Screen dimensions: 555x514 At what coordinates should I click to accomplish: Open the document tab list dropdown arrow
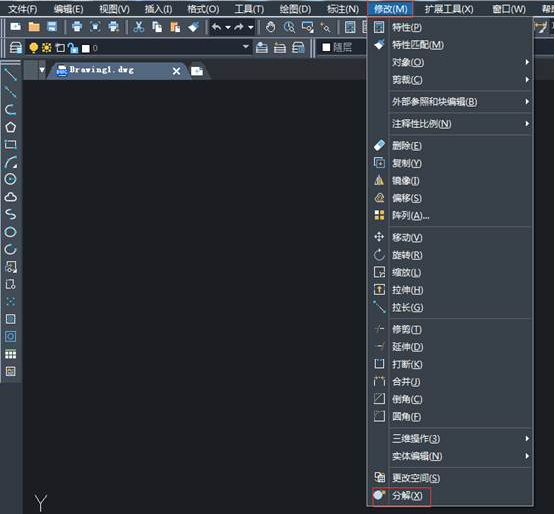tap(42, 70)
